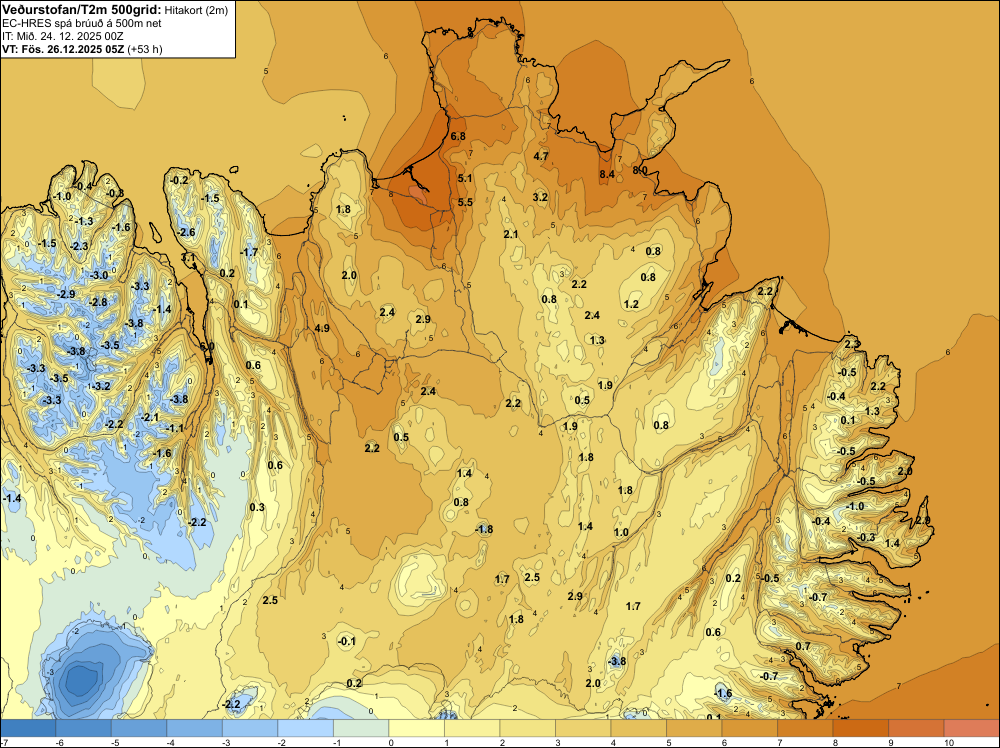Click the legend color swatch between 7 and 8
Image resolution: width=1000 pixels, height=748 pixels.
805,728
